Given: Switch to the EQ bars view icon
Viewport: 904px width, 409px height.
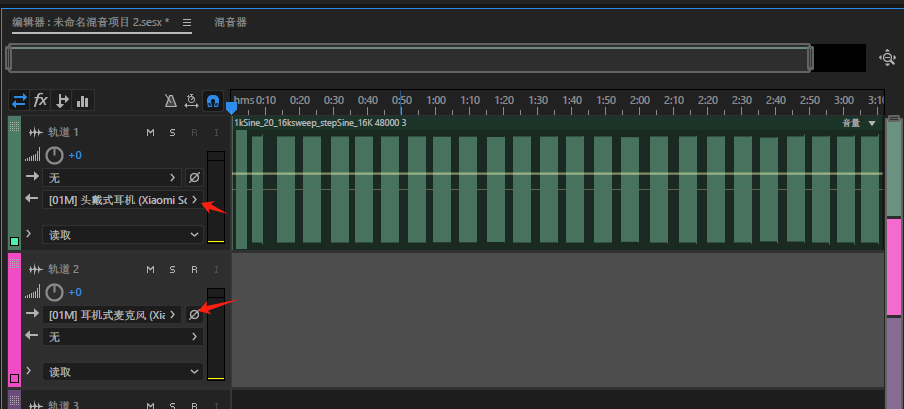Looking at the screenshot, I should tap(82, 101).
